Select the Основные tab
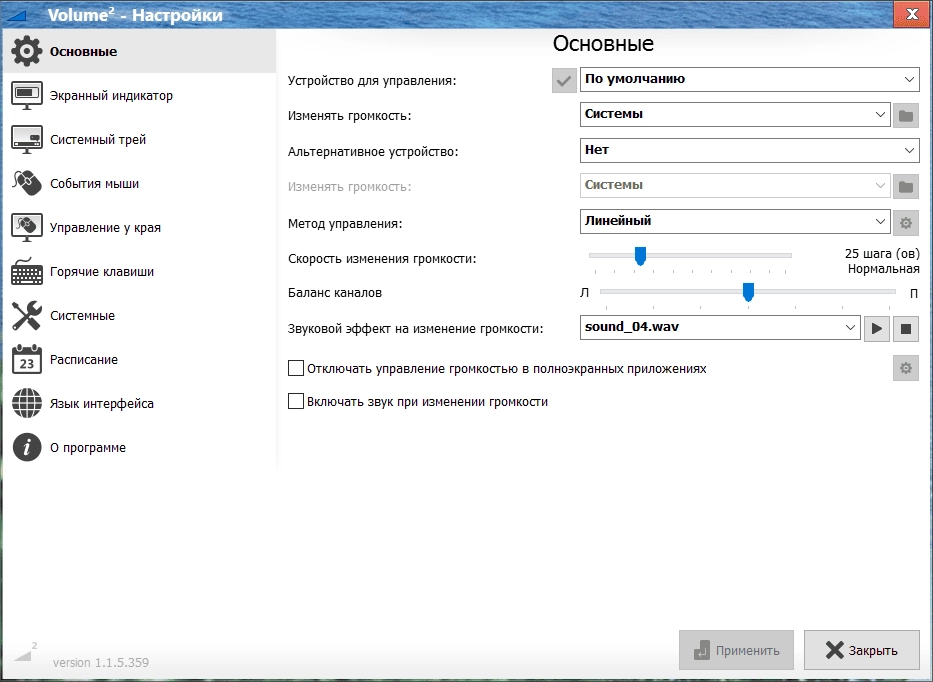 [x=140, y=51]
